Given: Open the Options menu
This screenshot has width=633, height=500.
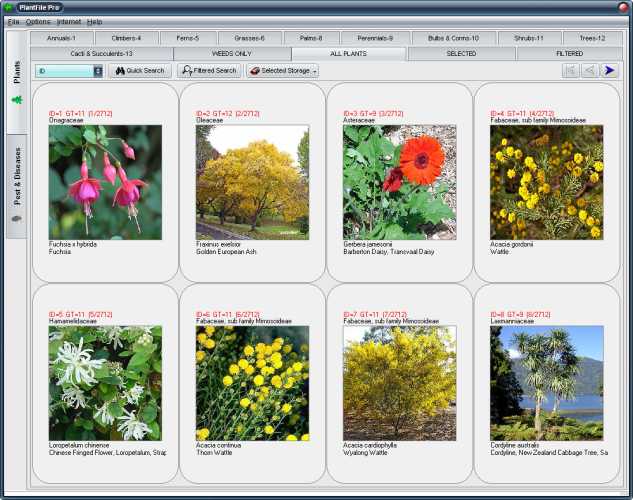Looking at the screenshot, I should tap(37, 21).
